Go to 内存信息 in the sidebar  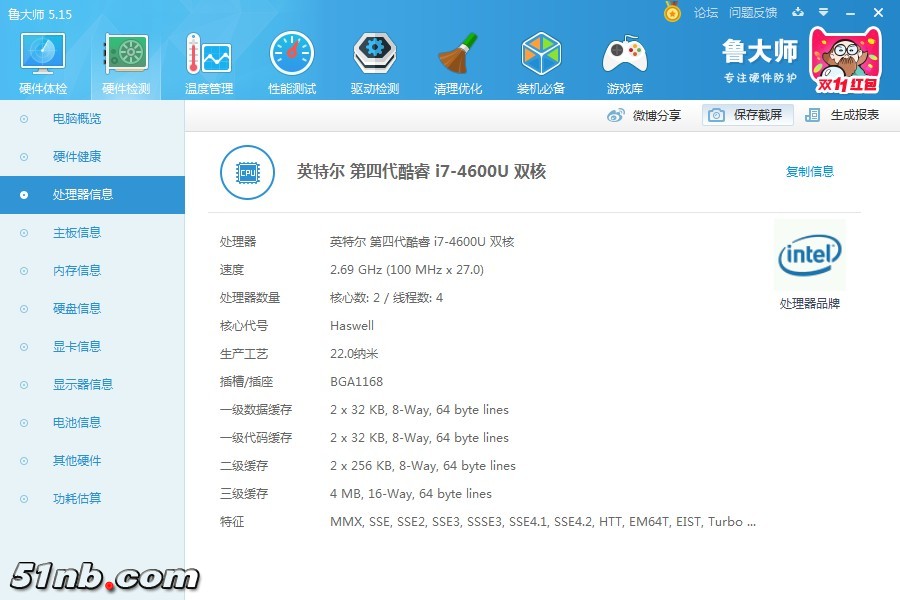click(x=77, y=271)
